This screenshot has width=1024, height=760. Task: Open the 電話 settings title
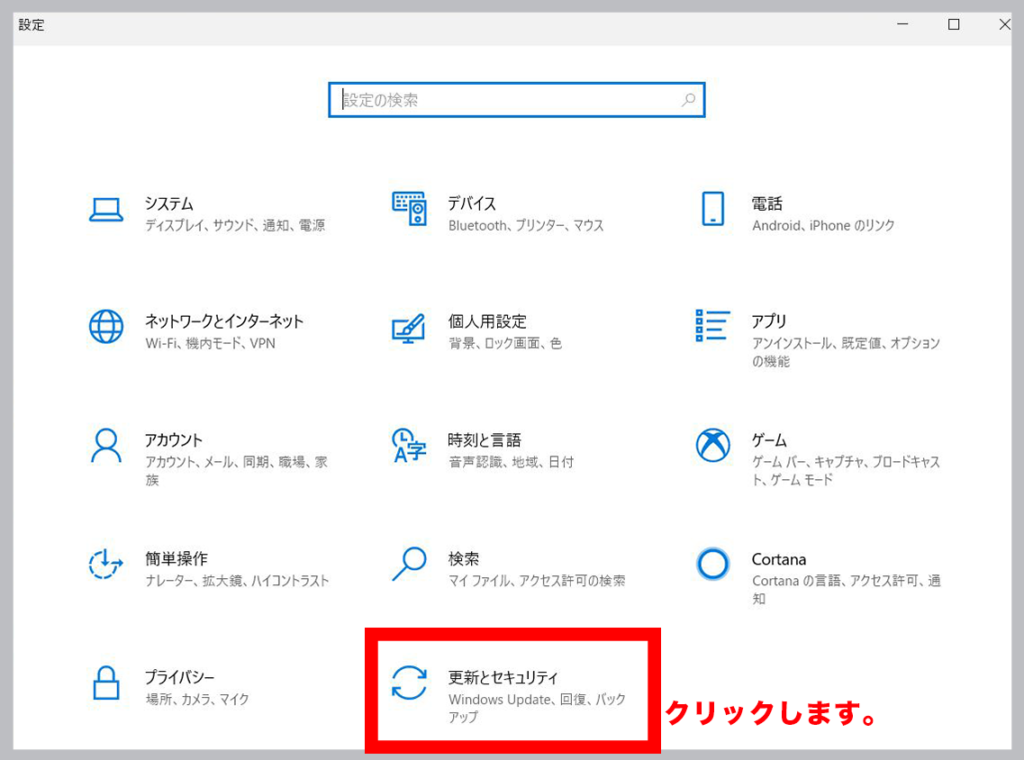coord(767,204)
